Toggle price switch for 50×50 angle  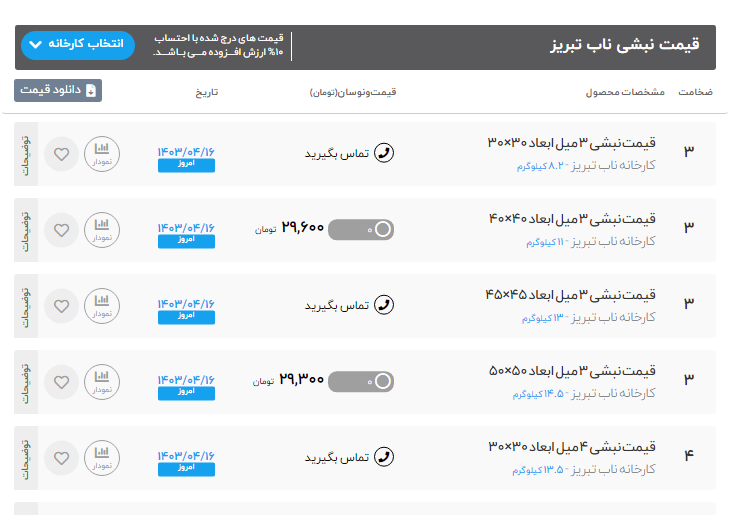pos(360,381)
